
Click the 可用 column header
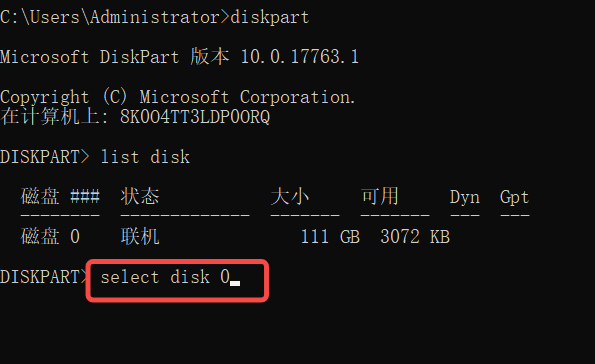379,197
